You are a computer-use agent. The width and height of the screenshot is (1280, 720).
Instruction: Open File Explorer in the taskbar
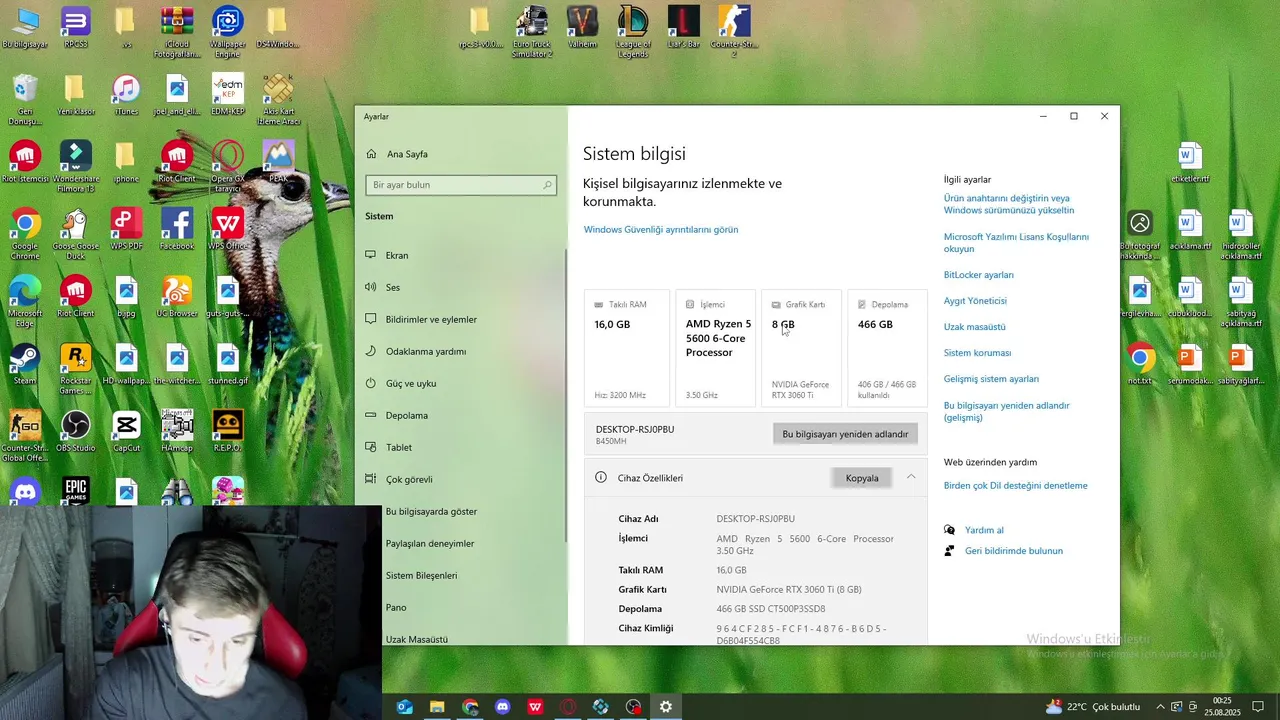(x=437, y=706)
